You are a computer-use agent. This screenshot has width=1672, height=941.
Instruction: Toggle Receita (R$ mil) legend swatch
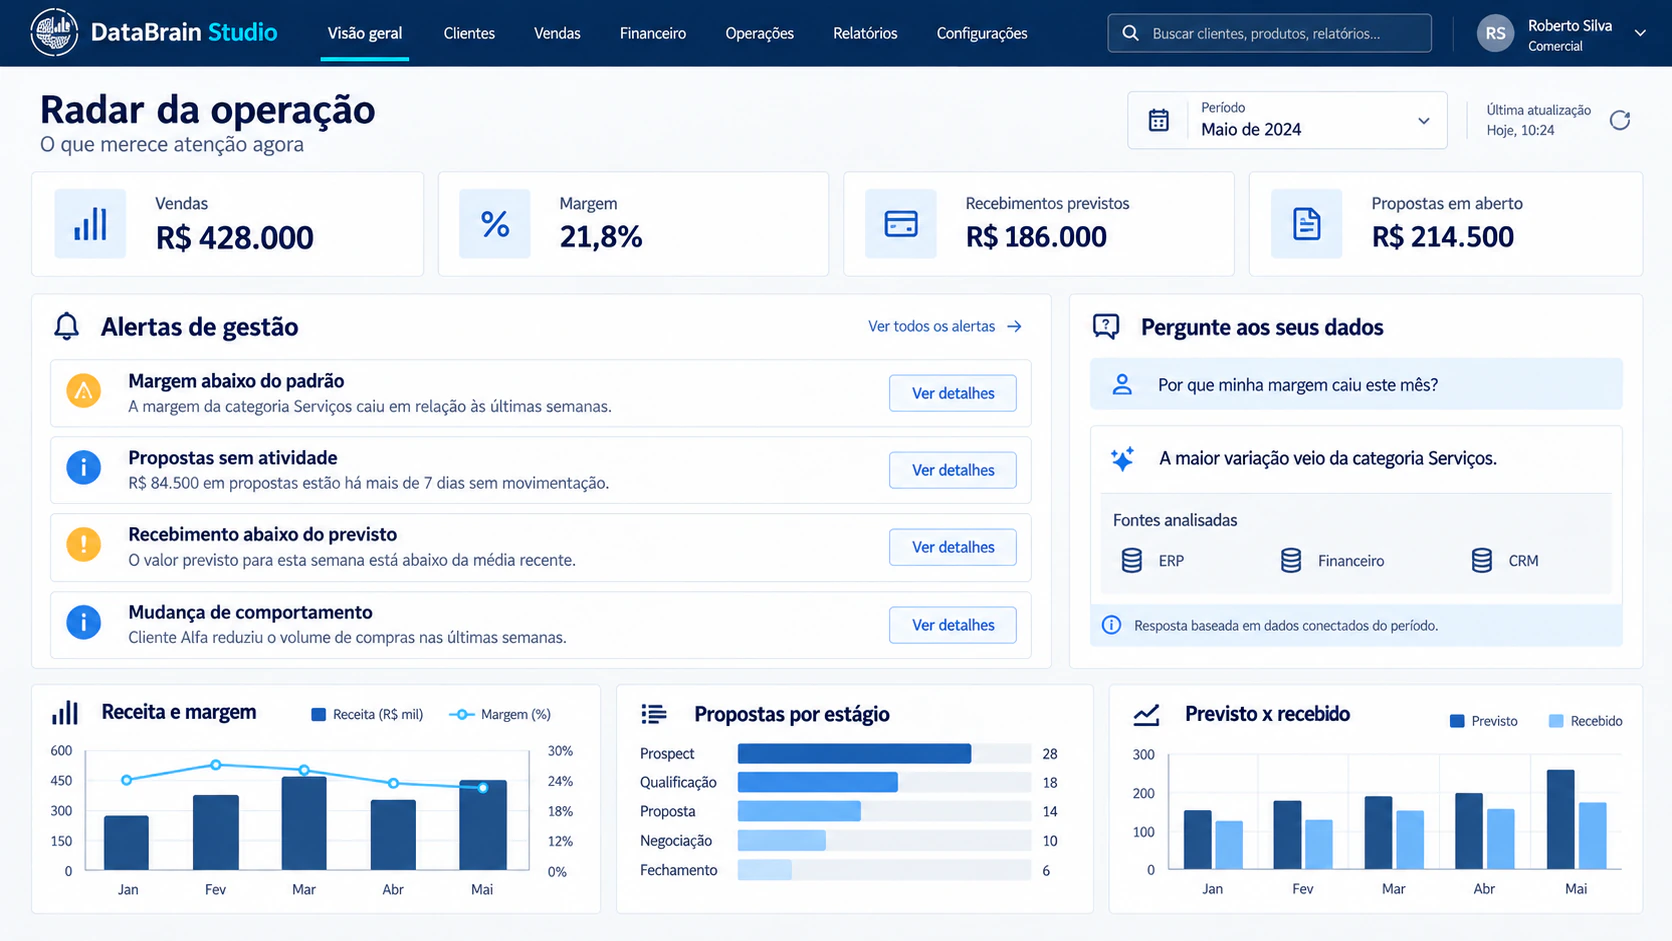(319, 714)
